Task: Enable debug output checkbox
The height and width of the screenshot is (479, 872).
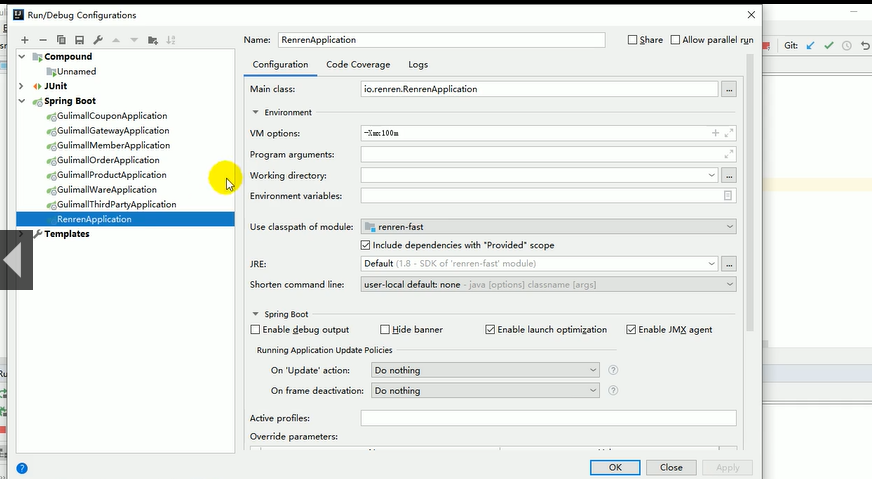Action: 255,329
